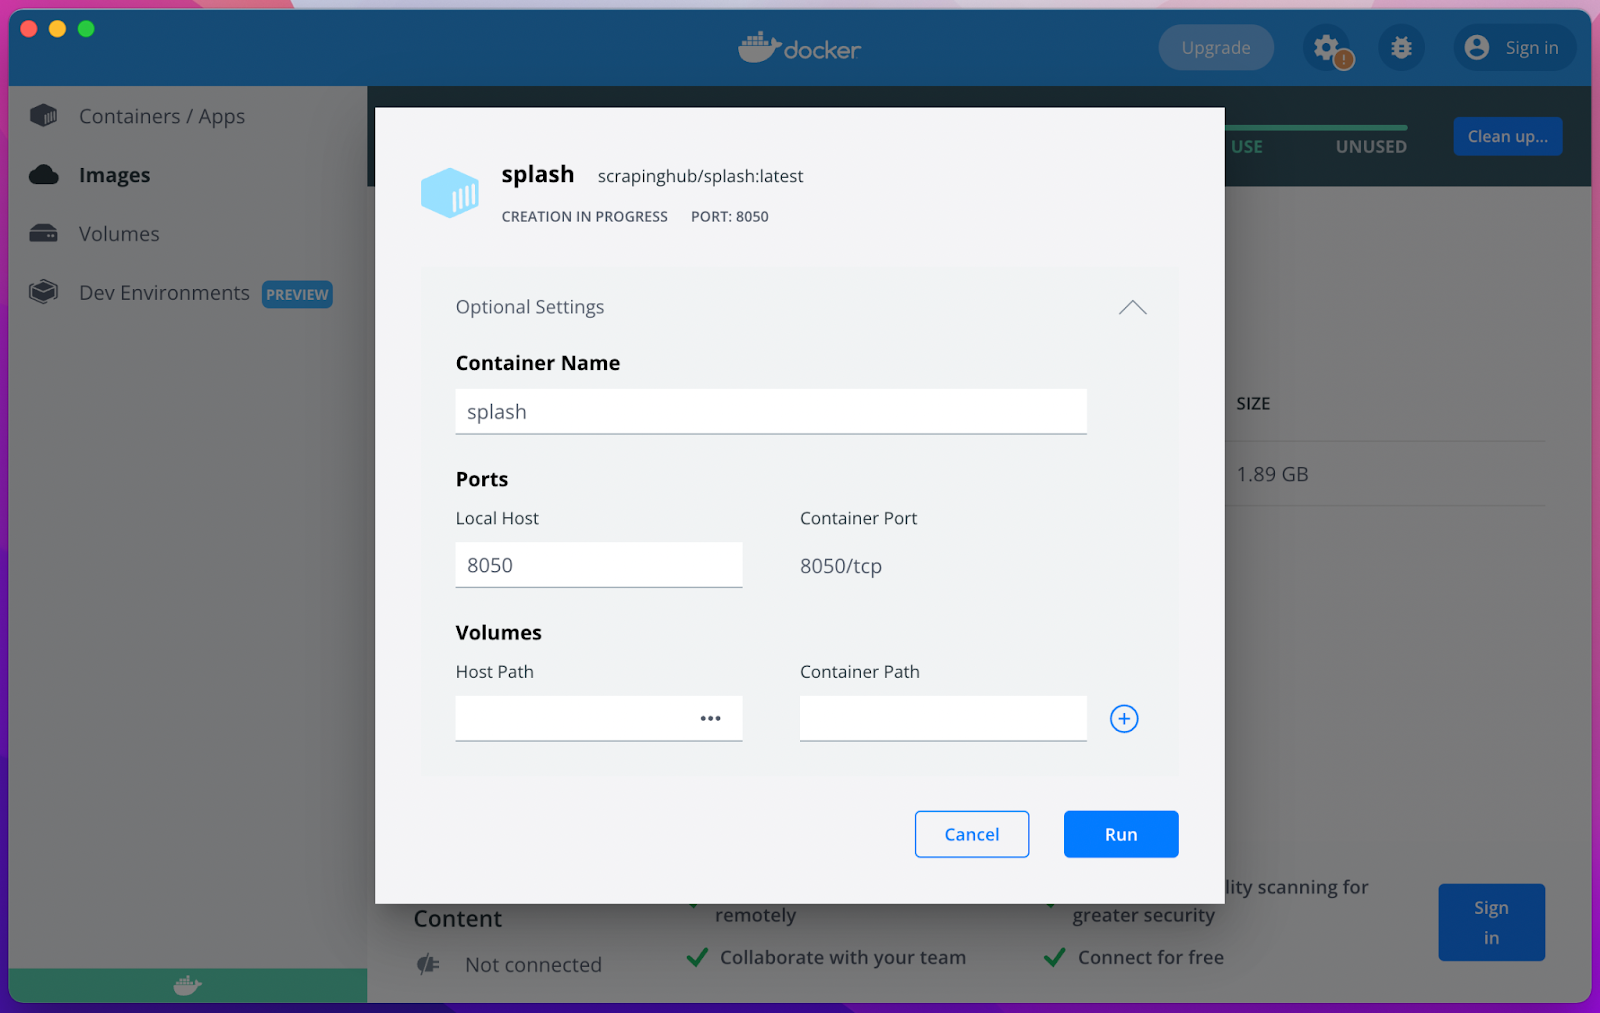Click the 8050/tcp container port text
The width and height of the screenshot is (1600, 1013).
(841, 566)
